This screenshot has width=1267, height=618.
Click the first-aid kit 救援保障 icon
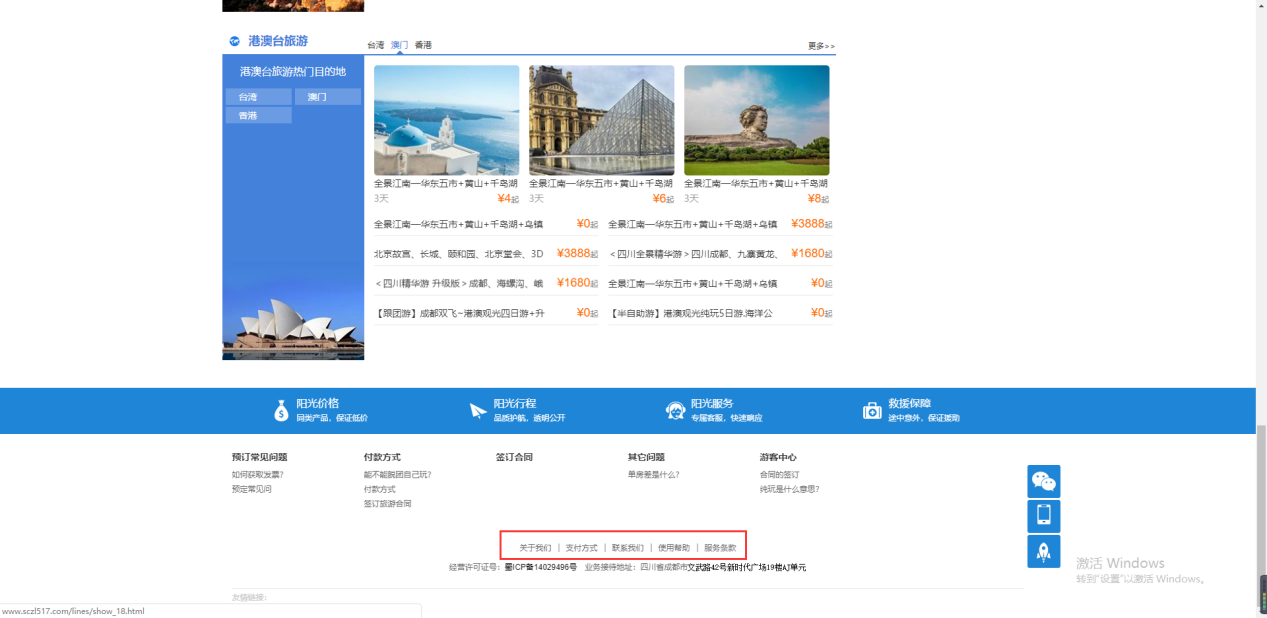[x=872, y=410]
